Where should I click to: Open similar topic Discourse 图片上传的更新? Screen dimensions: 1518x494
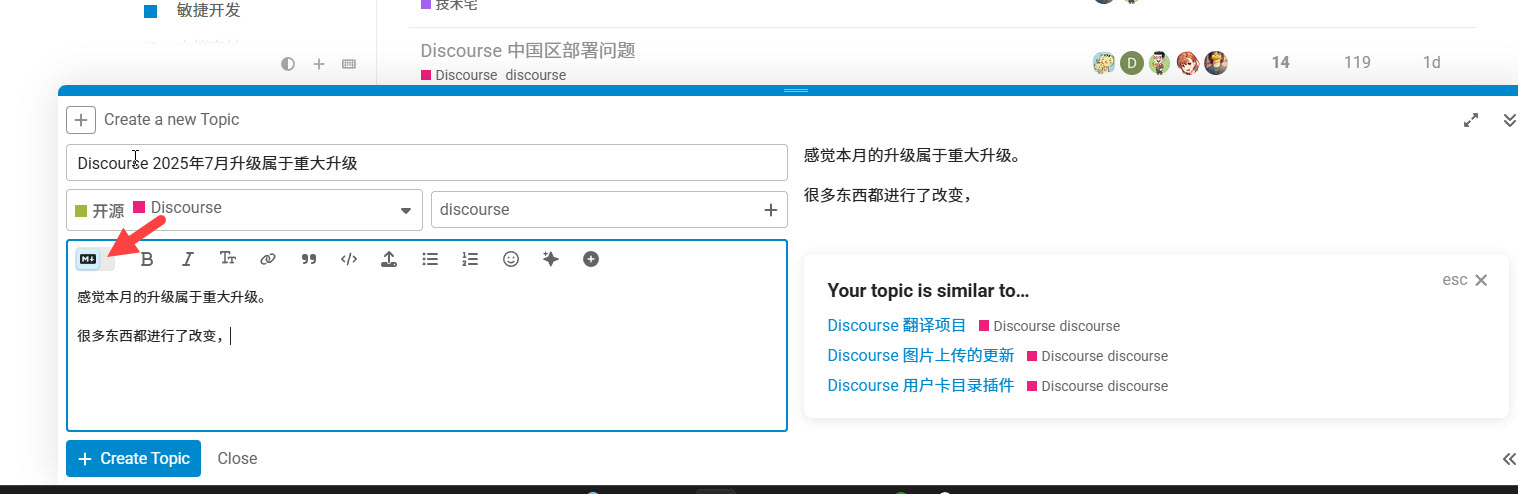[921, 355]
